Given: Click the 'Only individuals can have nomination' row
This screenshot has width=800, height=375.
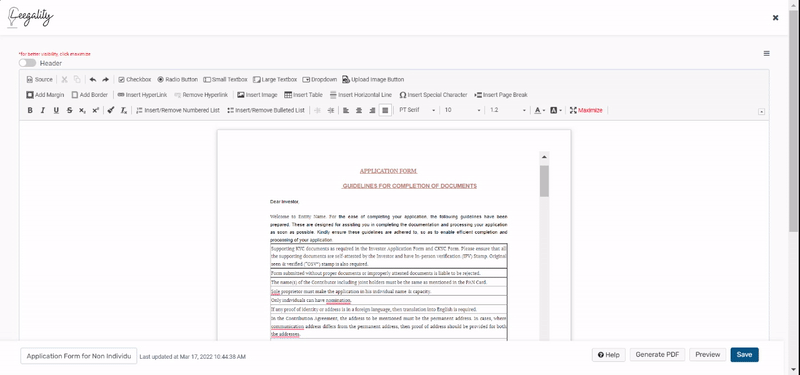Looking at the screenshot, I should pos(389,301).
